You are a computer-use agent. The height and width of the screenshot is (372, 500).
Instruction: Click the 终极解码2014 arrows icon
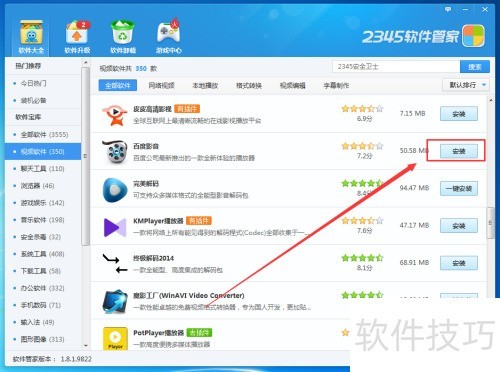pyautogui.click(x=115, y=263)
